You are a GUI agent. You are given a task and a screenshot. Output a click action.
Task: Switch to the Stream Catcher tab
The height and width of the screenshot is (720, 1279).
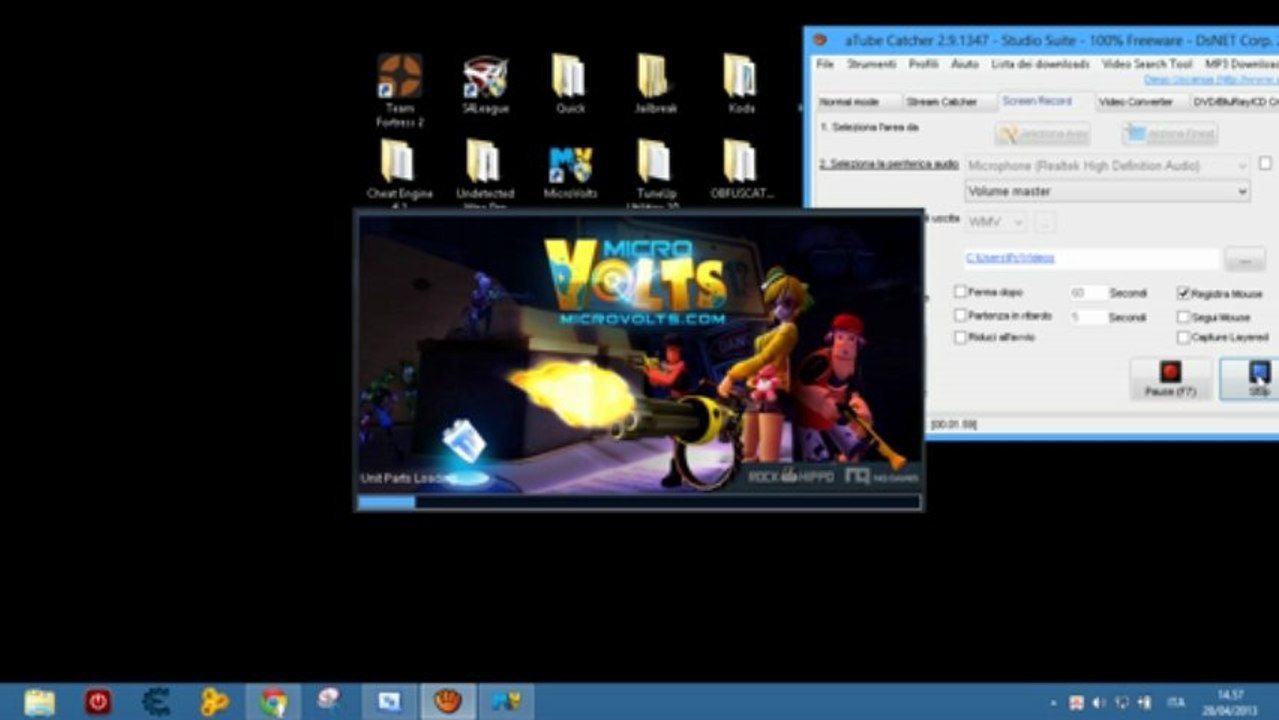[x=942, y=102]
